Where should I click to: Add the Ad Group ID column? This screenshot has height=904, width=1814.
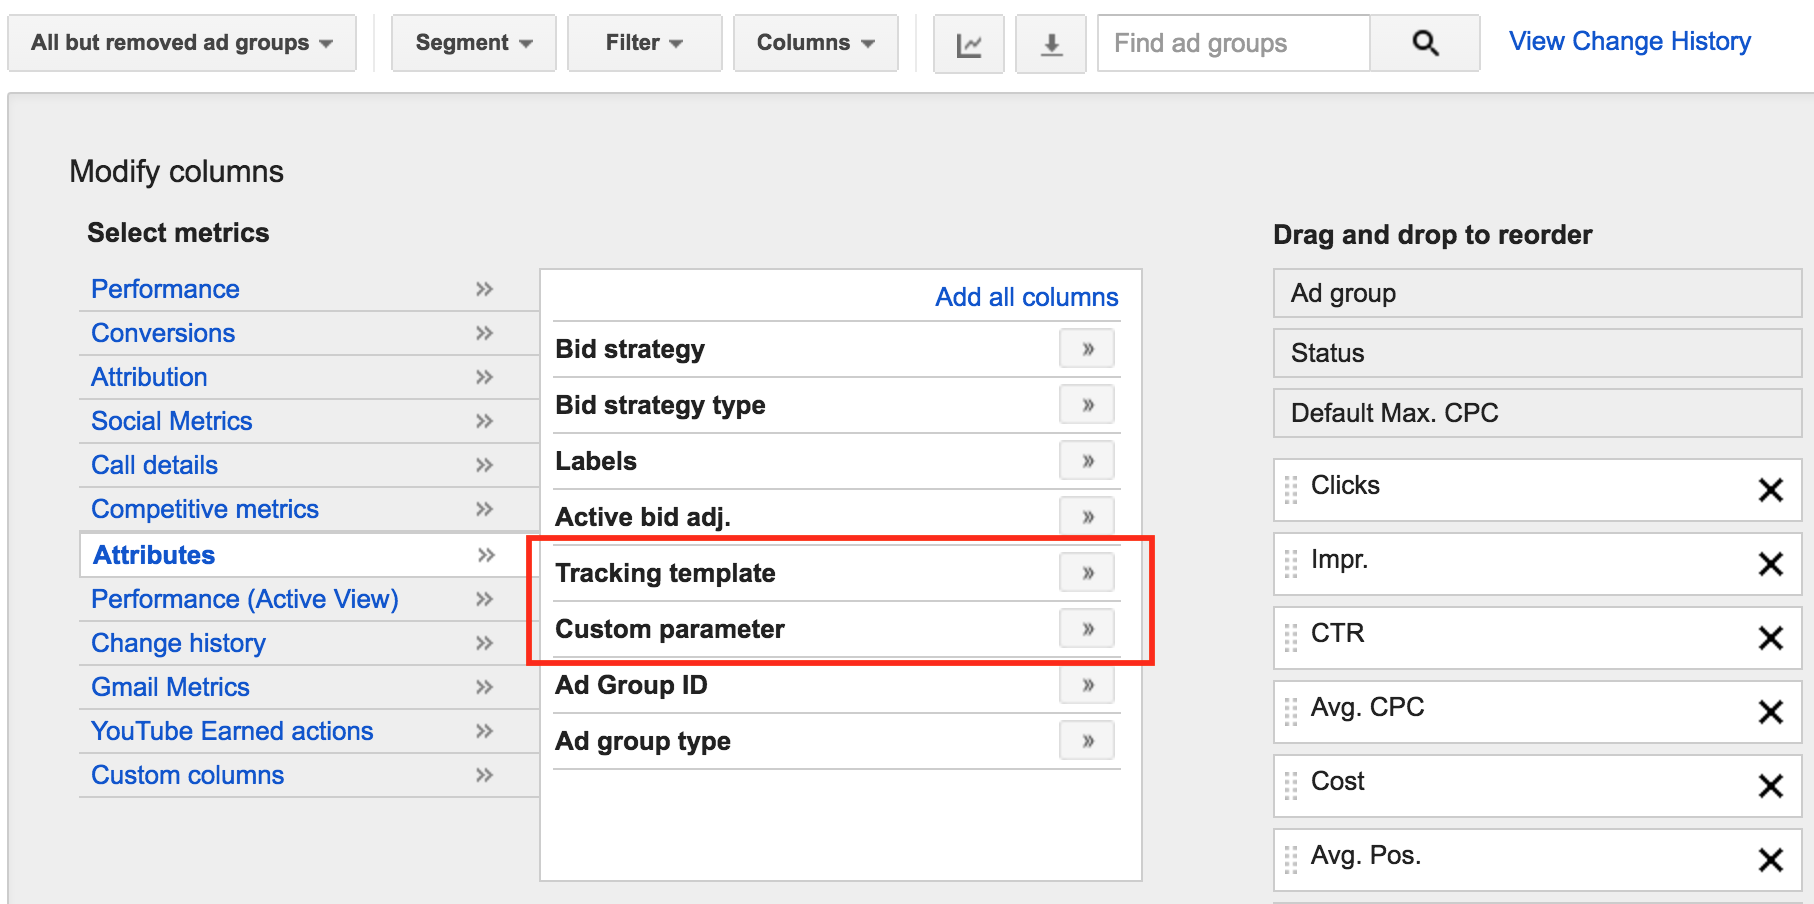coord(1087,685)
